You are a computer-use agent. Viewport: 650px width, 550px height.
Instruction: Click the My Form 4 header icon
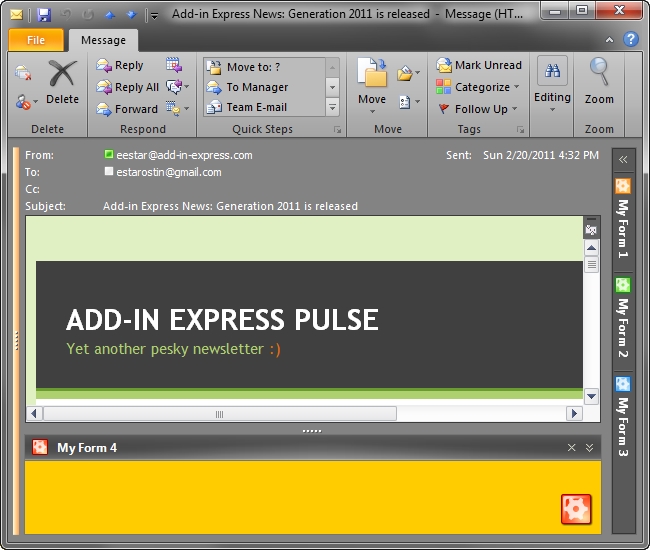click(x=40, y=447)
